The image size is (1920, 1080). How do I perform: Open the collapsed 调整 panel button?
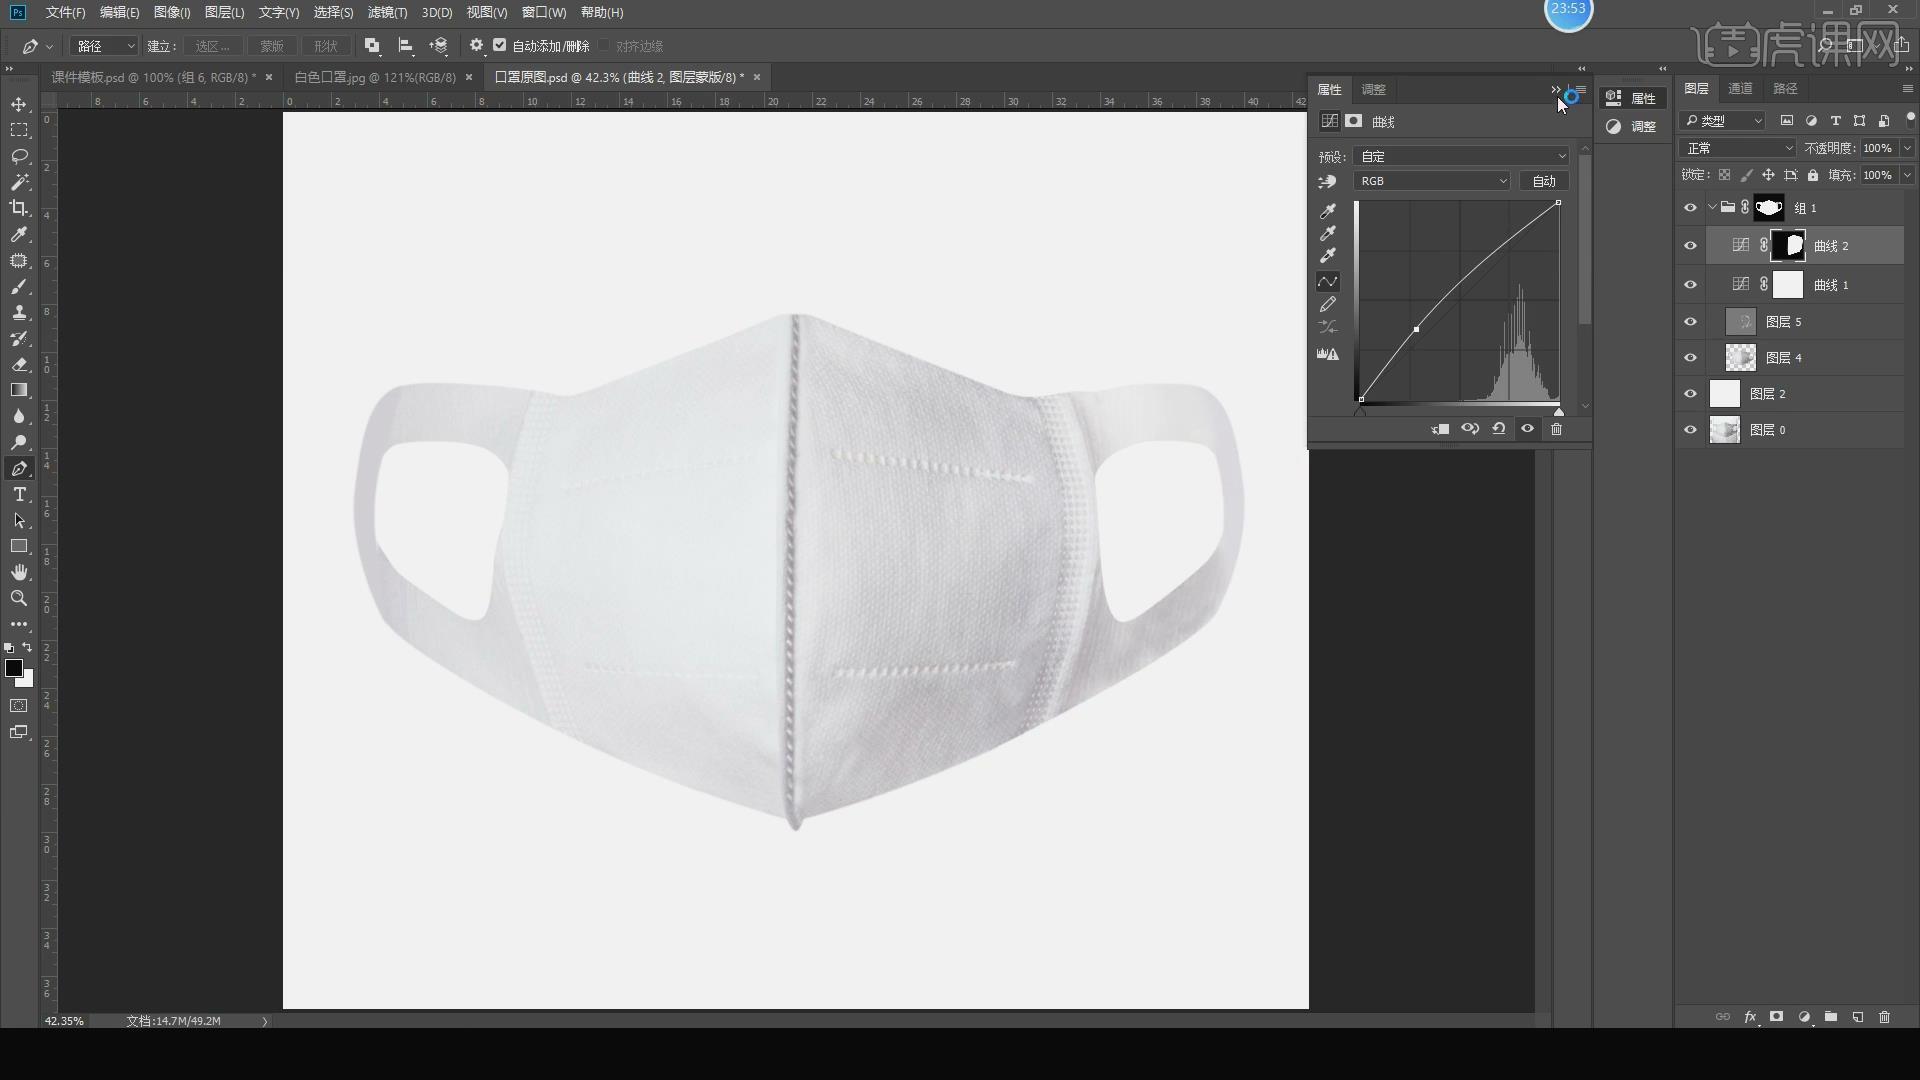click(1632, 127)
